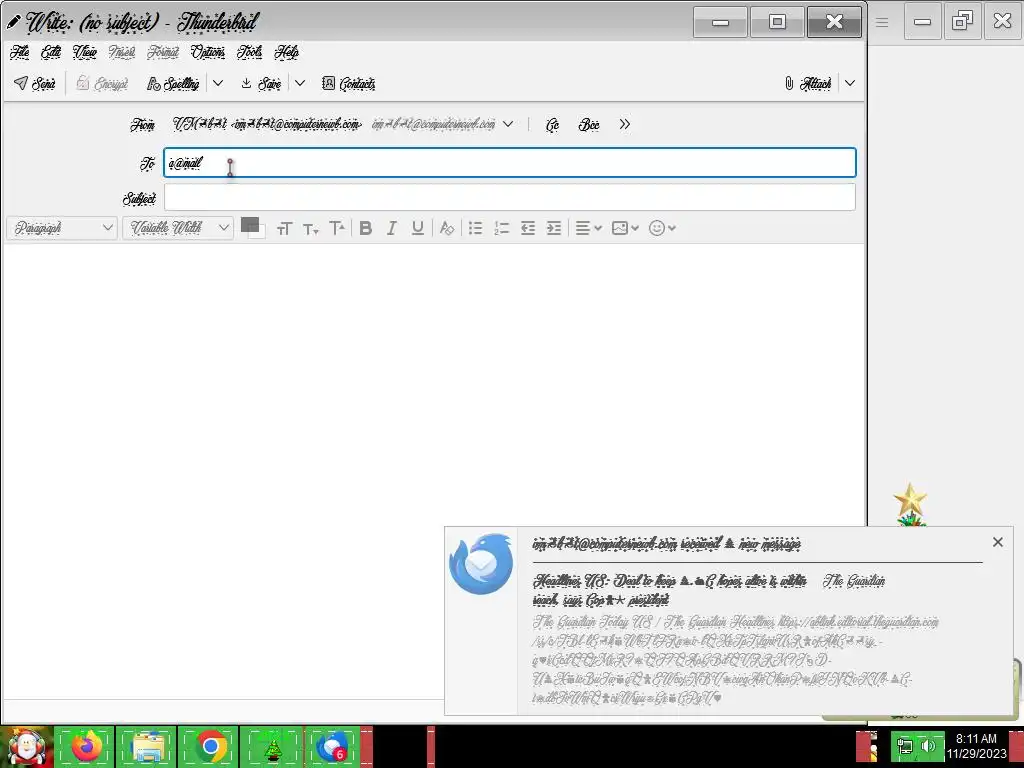The width and height of the screenshot is (1024, 768).
Task: Outdent the paragraph
Action: [x=528, y=228]
